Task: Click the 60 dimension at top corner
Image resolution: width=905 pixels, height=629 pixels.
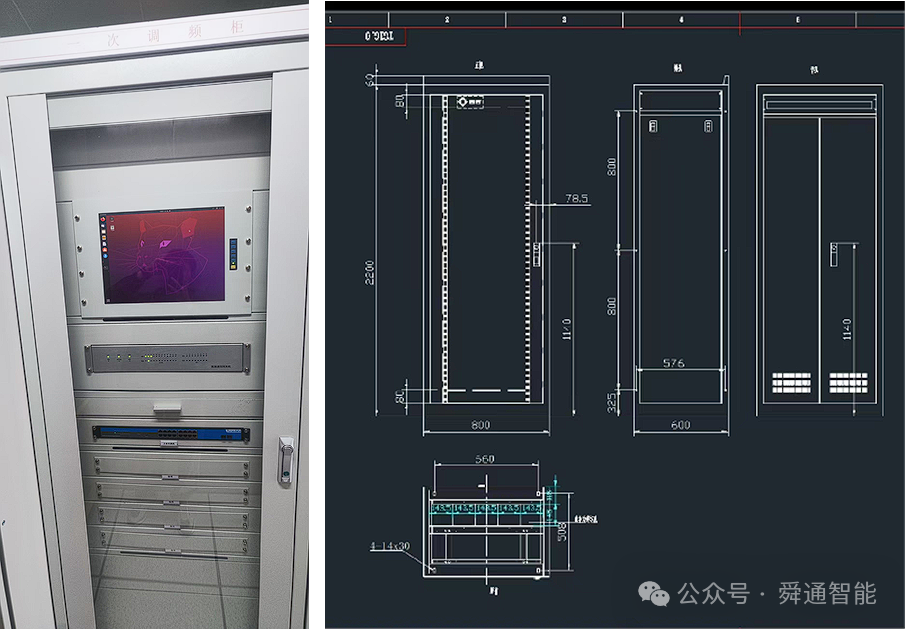Action: point(369,80)
